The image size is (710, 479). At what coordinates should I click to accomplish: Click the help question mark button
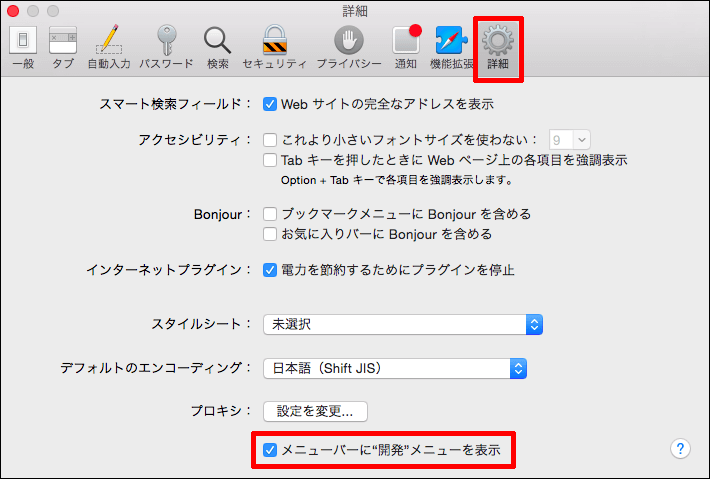[680, 449]
